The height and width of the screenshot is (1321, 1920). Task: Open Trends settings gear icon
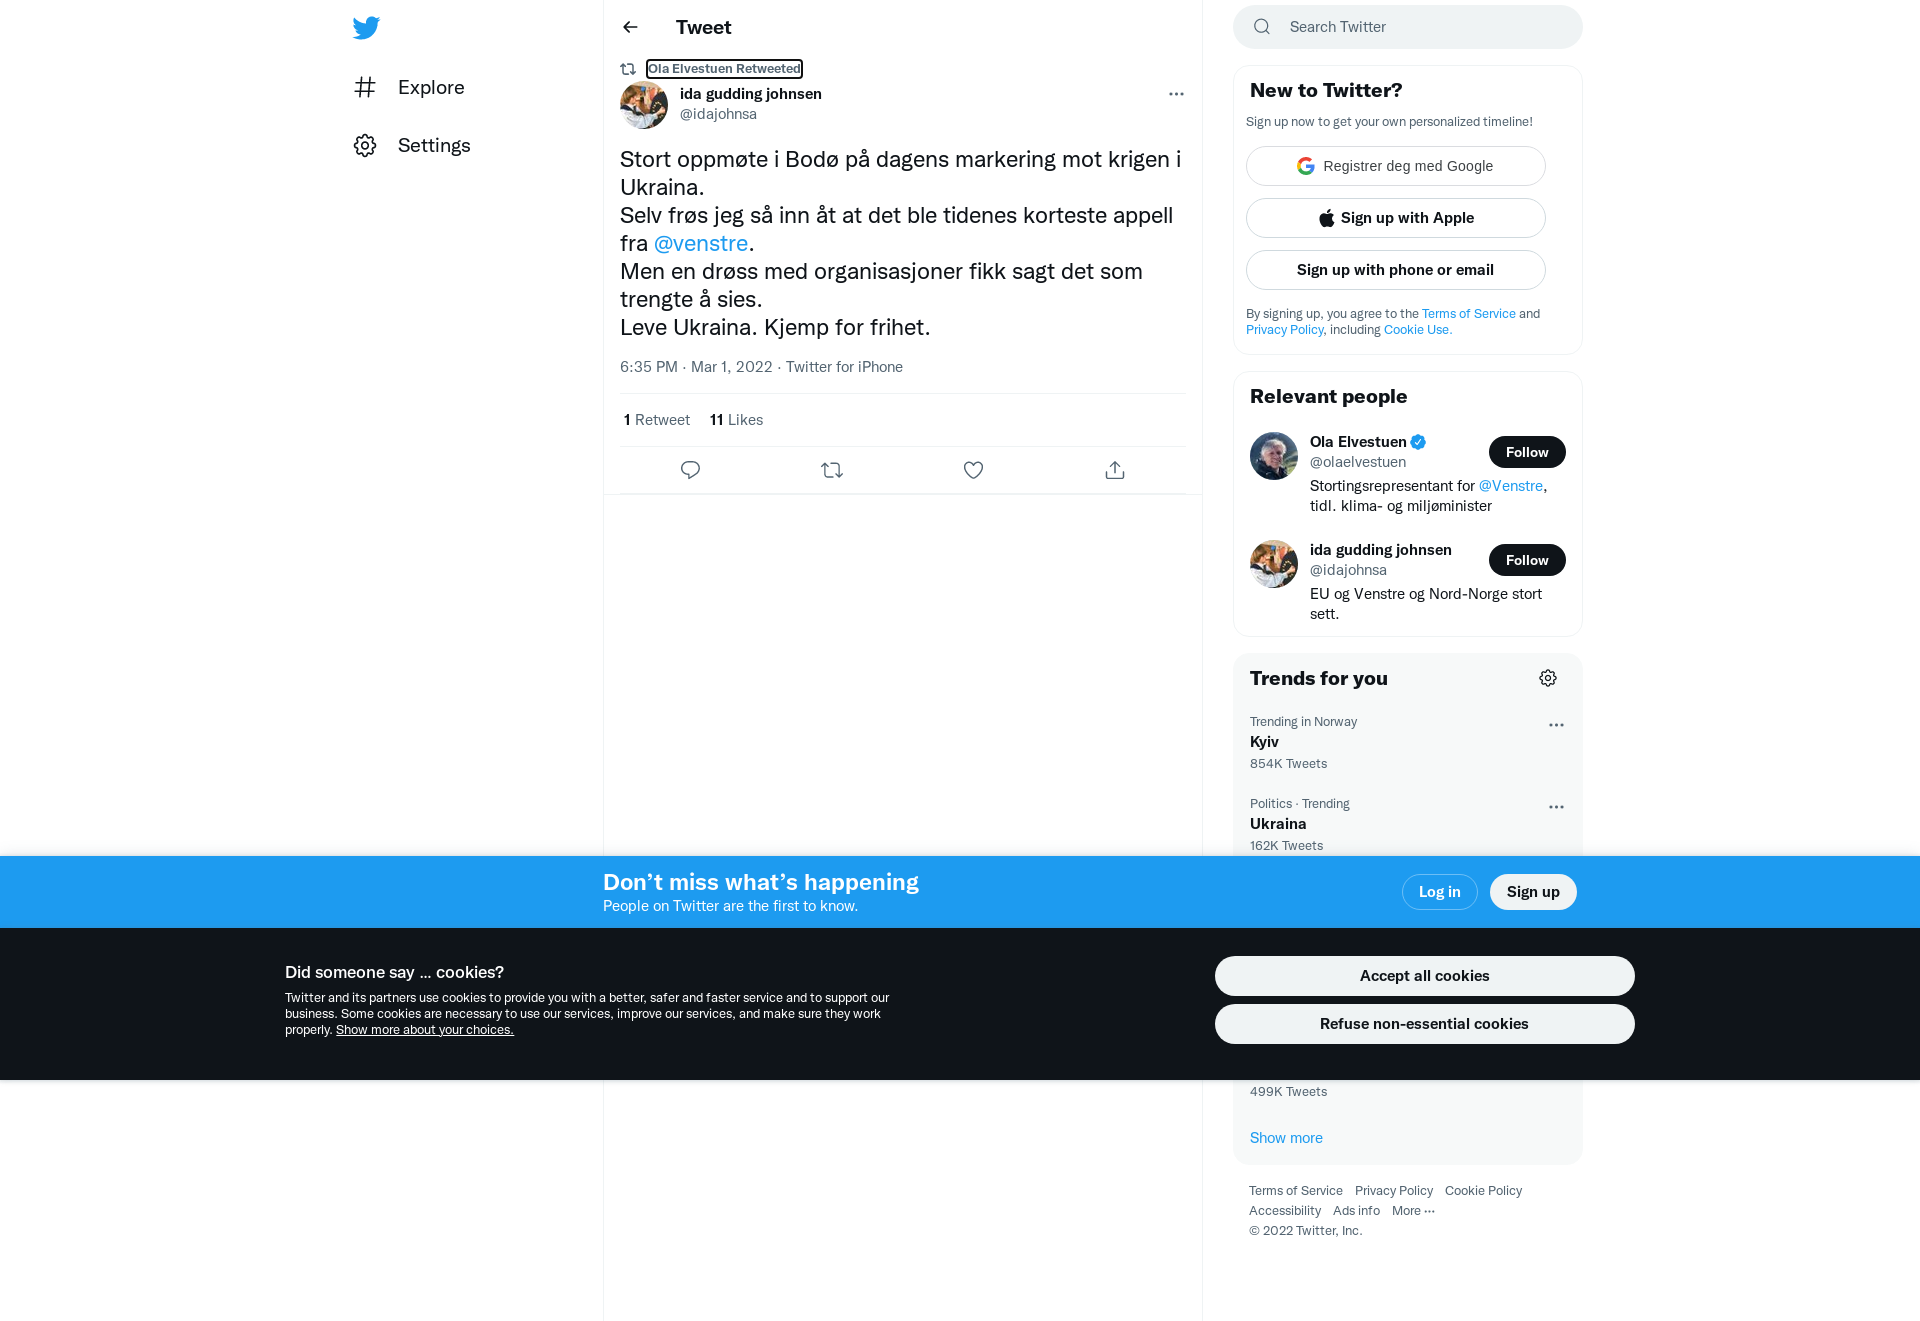[1548, 678]
